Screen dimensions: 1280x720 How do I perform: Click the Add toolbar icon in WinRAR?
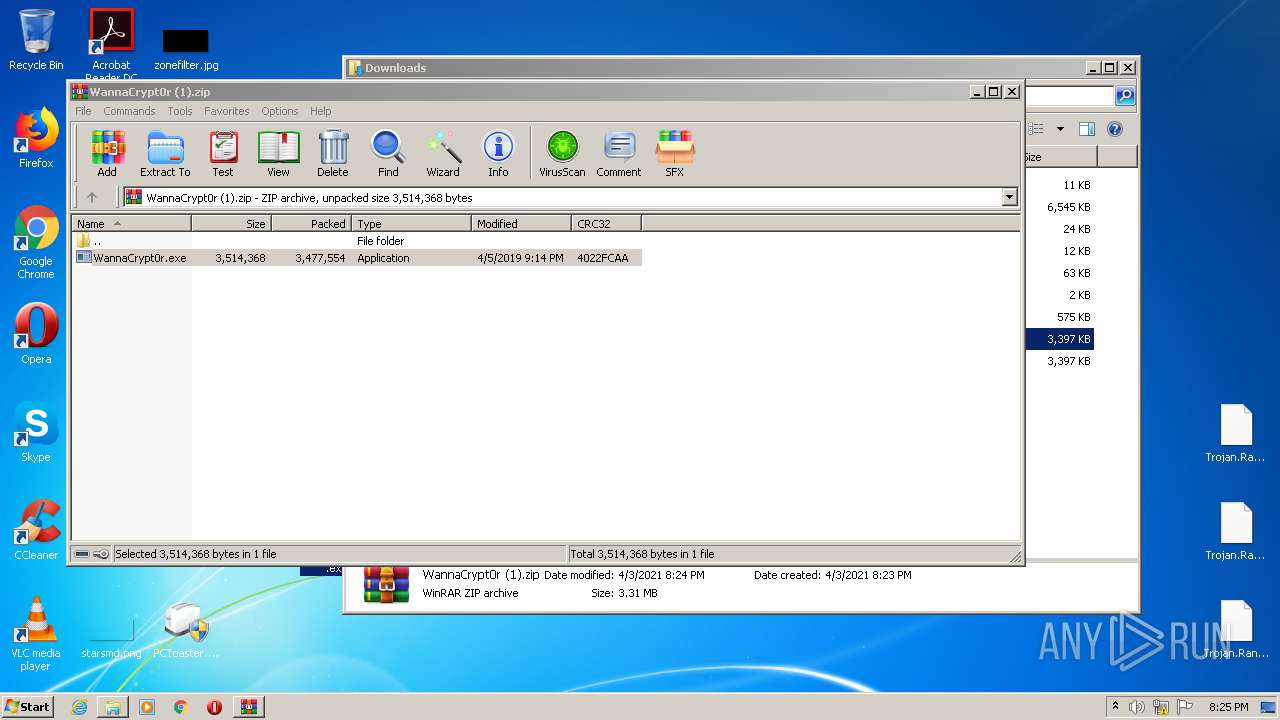coord(107,154)
